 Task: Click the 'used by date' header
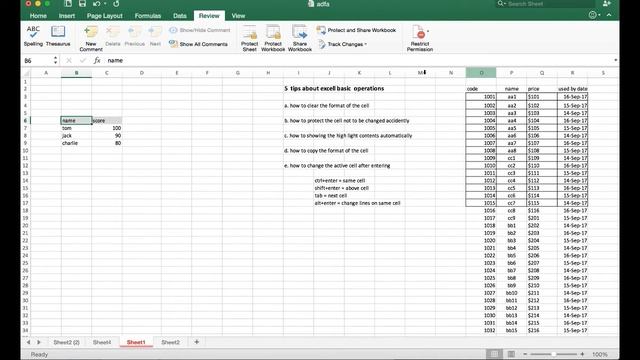[572, 89]
